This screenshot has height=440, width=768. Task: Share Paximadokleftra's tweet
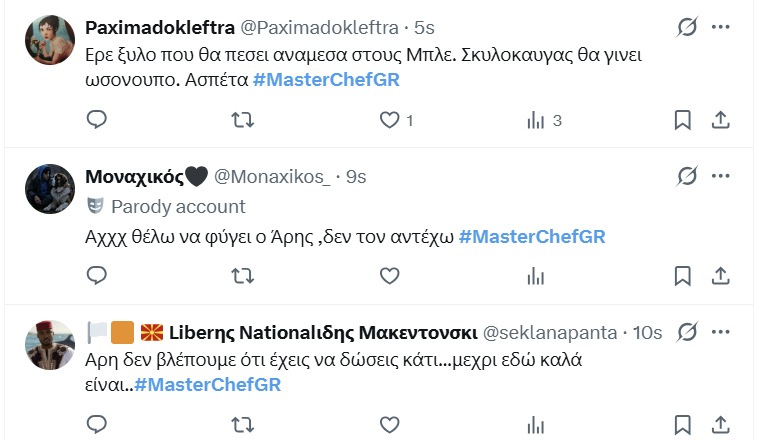719,120
